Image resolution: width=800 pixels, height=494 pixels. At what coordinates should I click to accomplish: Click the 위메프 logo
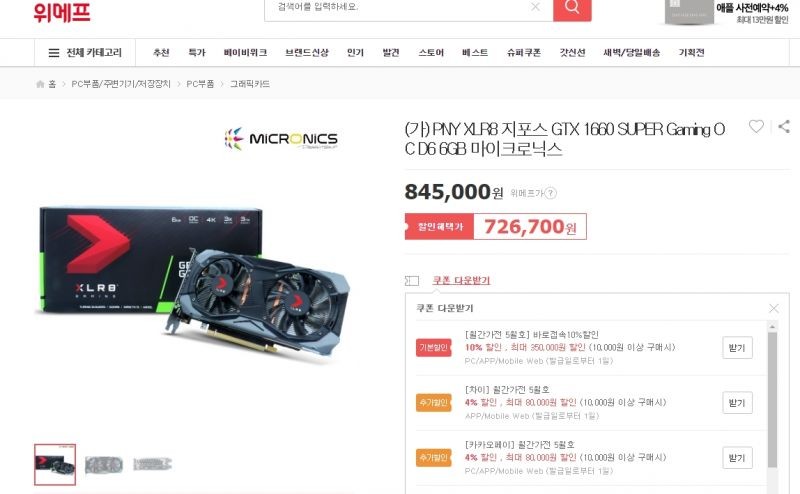tap(62, 12)
